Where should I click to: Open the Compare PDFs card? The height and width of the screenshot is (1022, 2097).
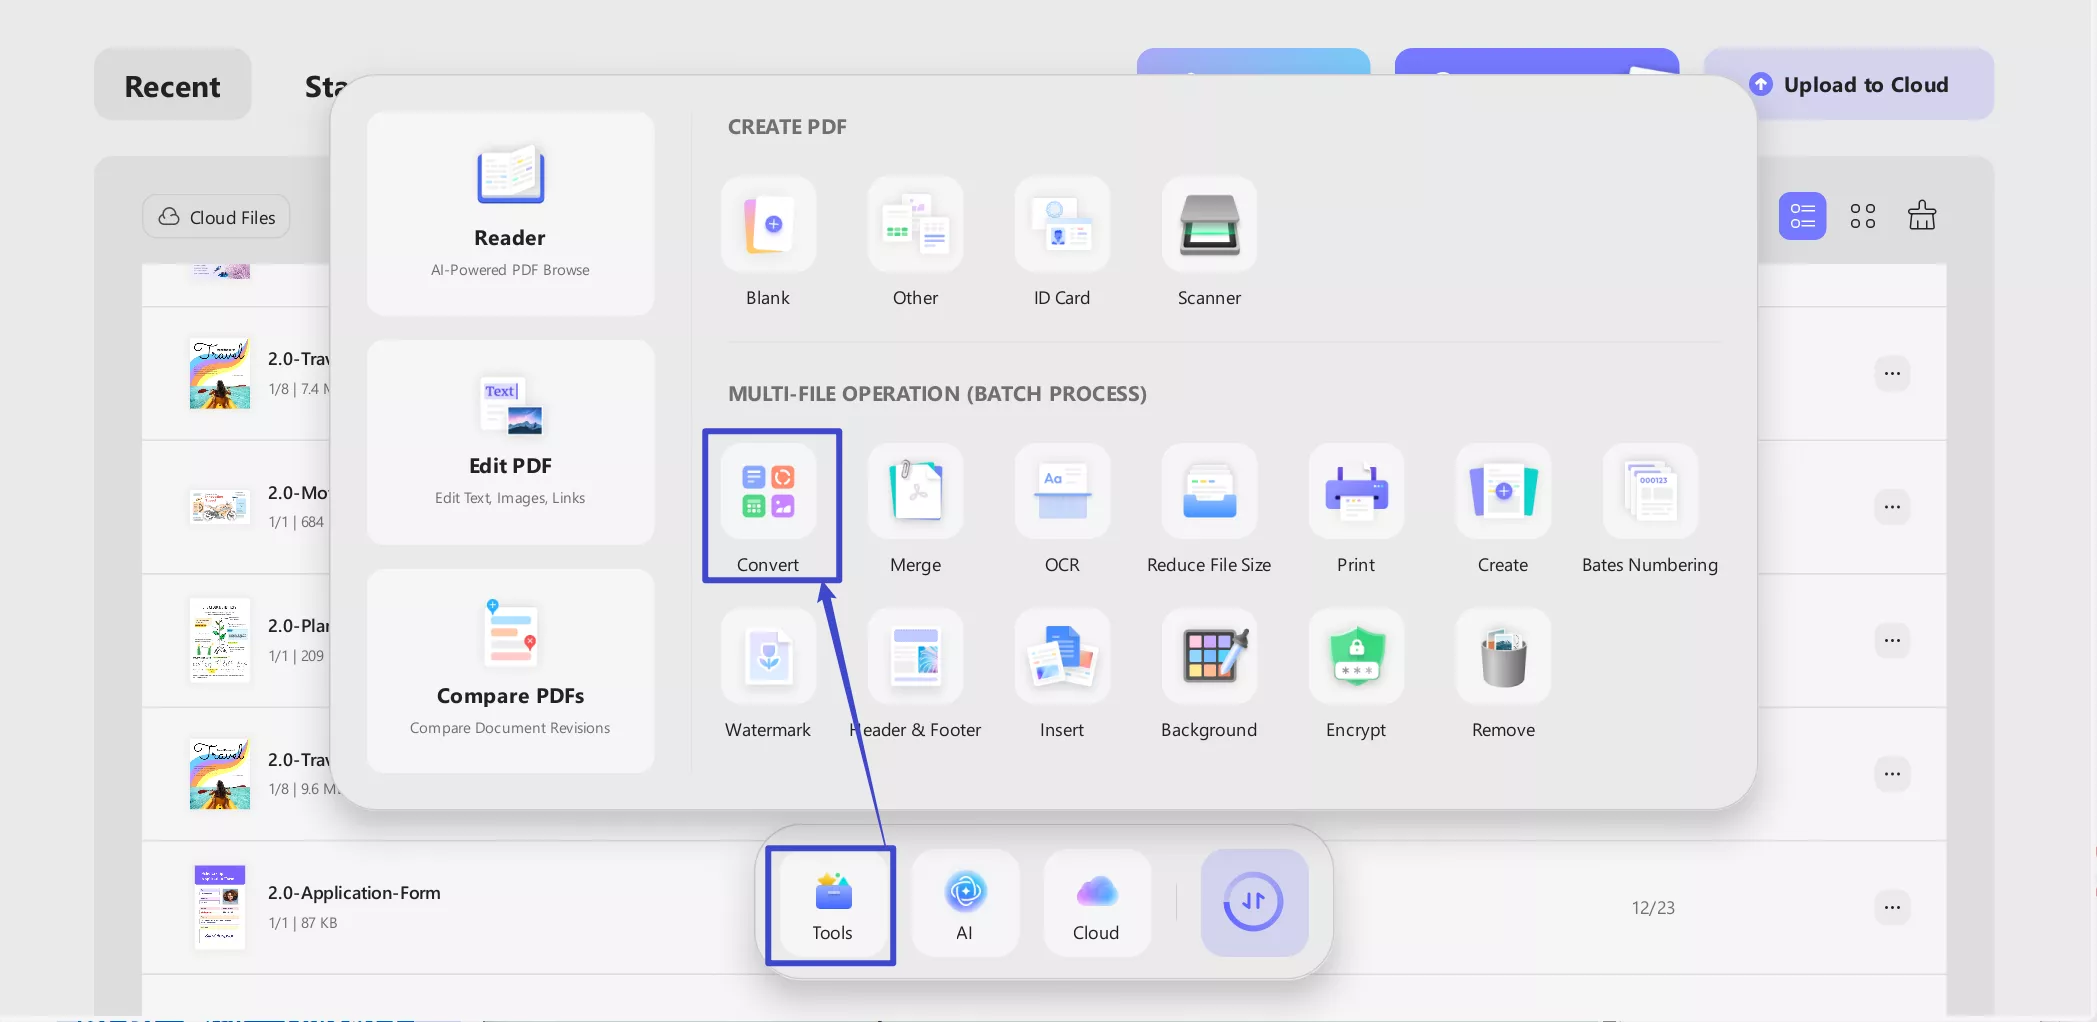click(x=510, y=670)
